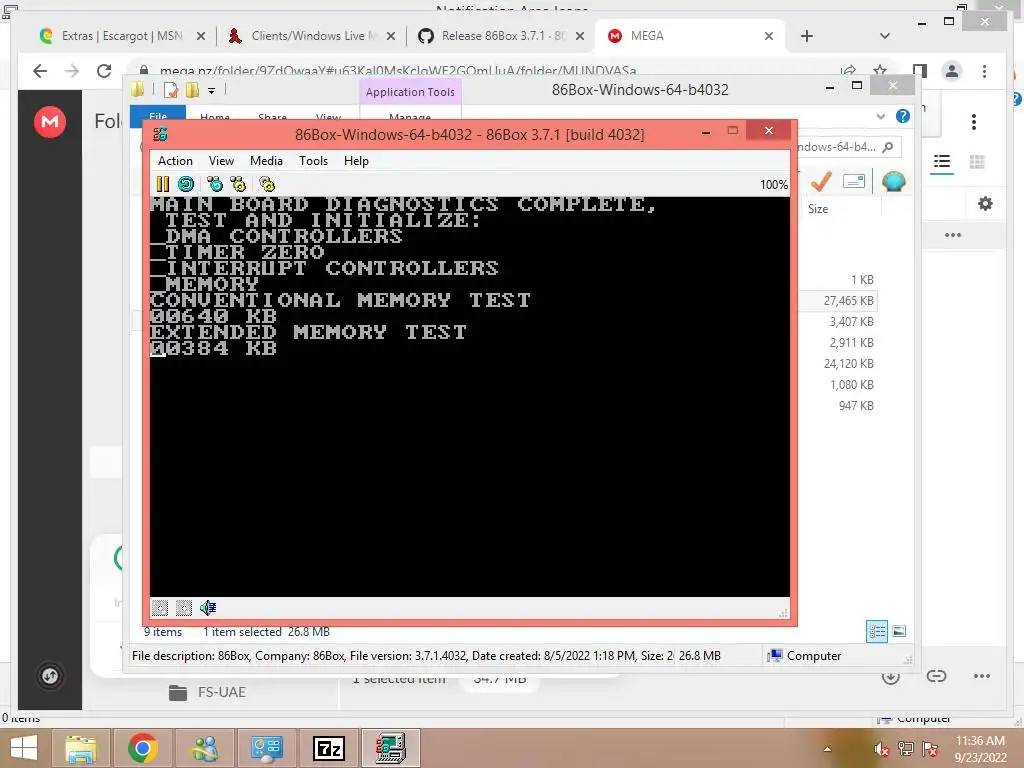Viewport: 1024px width, 768px height.
Task: Close the MEGA Chrome tab
Action: (769, 36)
